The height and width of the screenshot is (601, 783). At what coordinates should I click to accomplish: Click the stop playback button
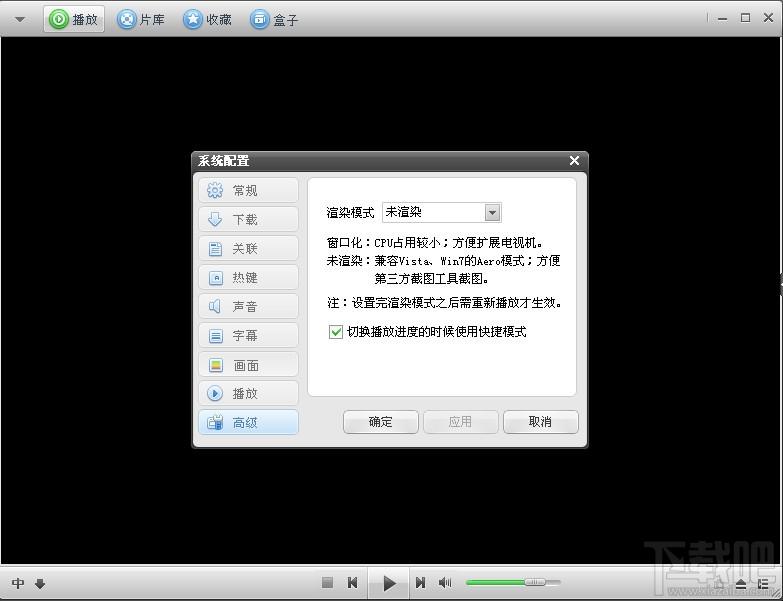coord(328,583)
